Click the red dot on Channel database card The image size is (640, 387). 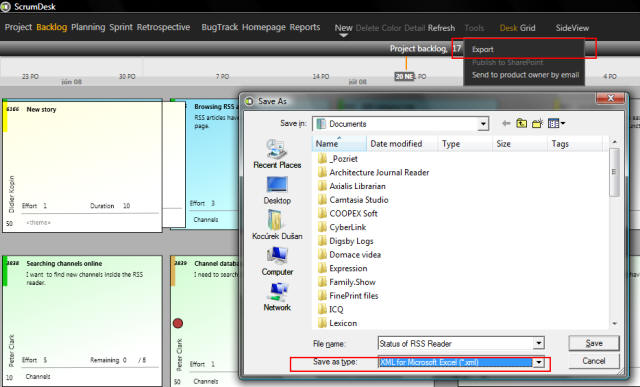click(178, 324)
